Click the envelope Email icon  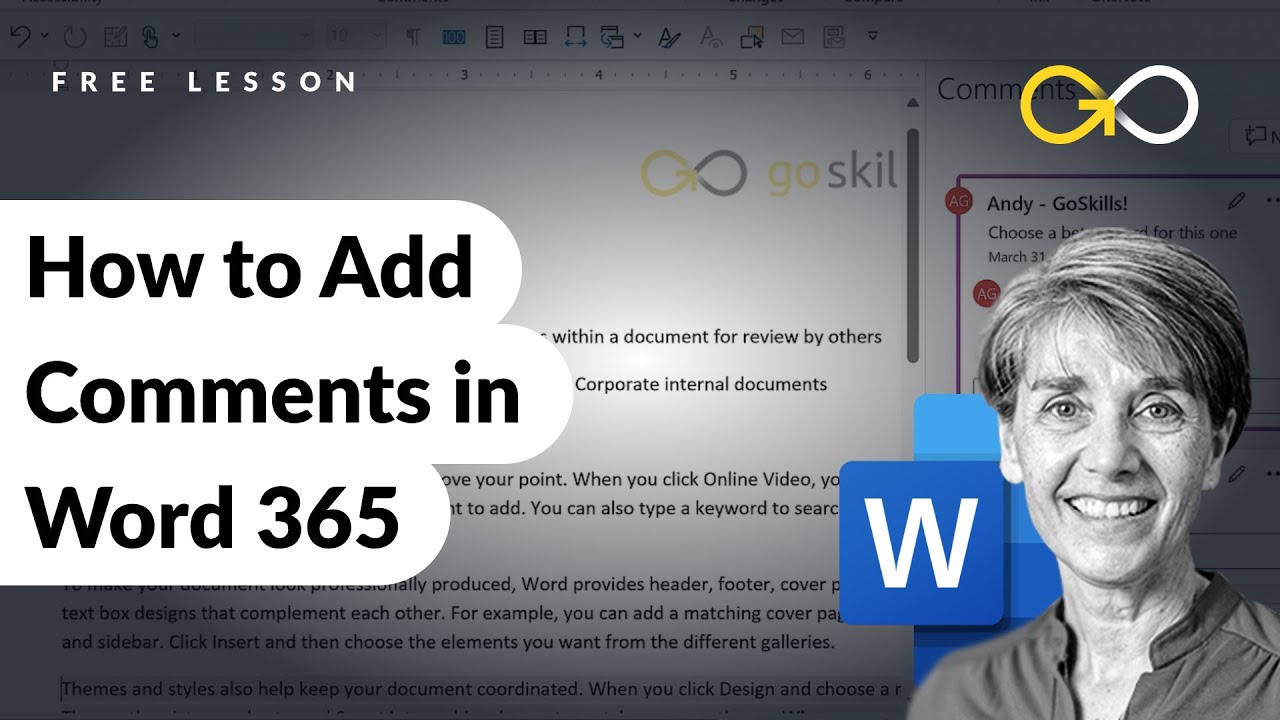[x=793, y=37]
